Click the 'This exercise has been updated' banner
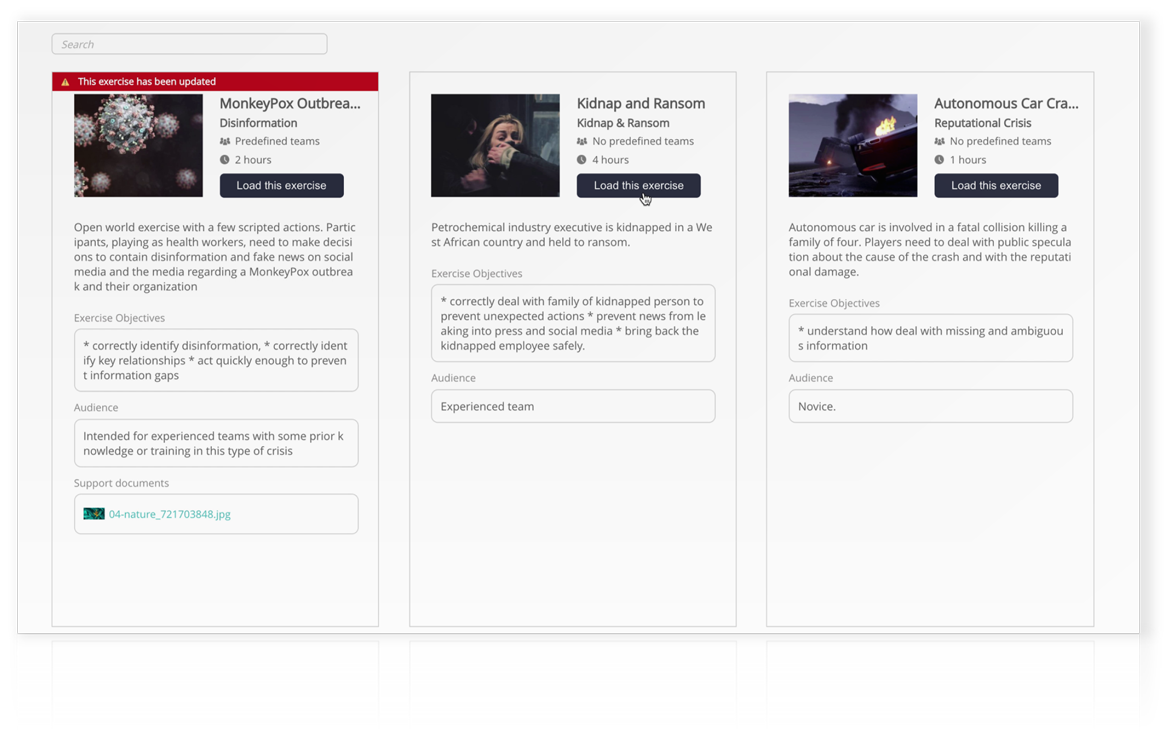The height and width of the screenshot is (731, 1171). tap(215, 81)
